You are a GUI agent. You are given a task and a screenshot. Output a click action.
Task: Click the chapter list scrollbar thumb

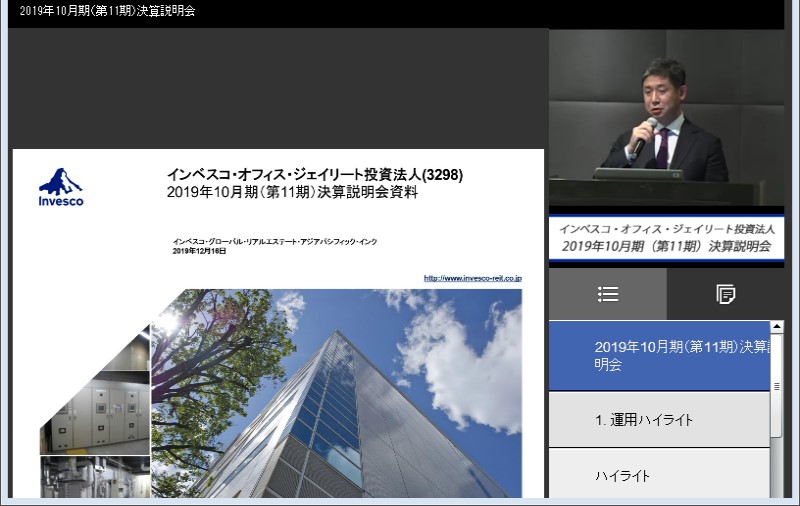tap(777, 385)
